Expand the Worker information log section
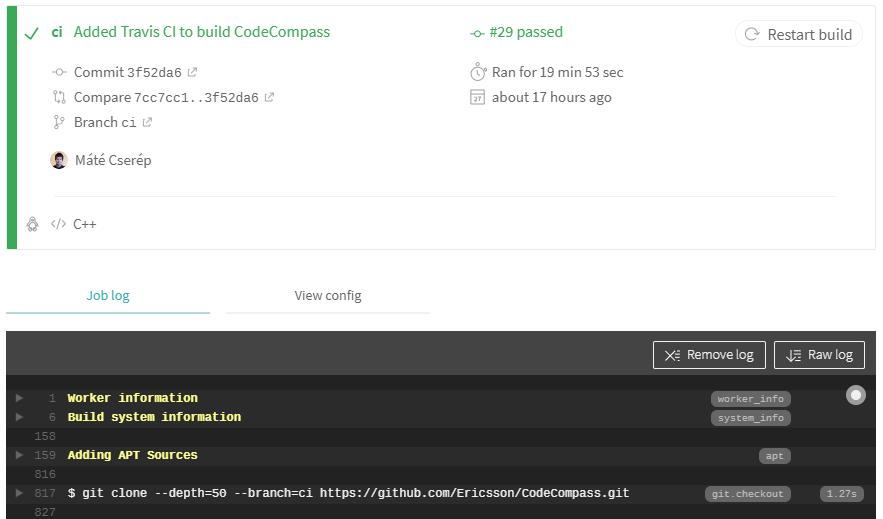The height and width of the screenshot is (519, 883). pyautogui.click(x=19, y=398)
